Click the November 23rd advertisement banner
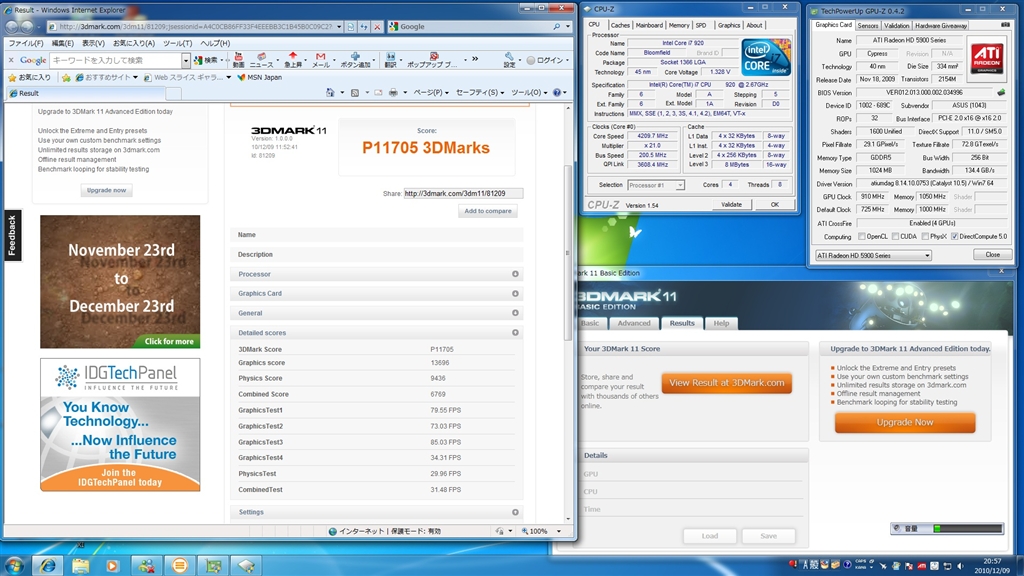1024x576 pixels. tap(120, 281)
